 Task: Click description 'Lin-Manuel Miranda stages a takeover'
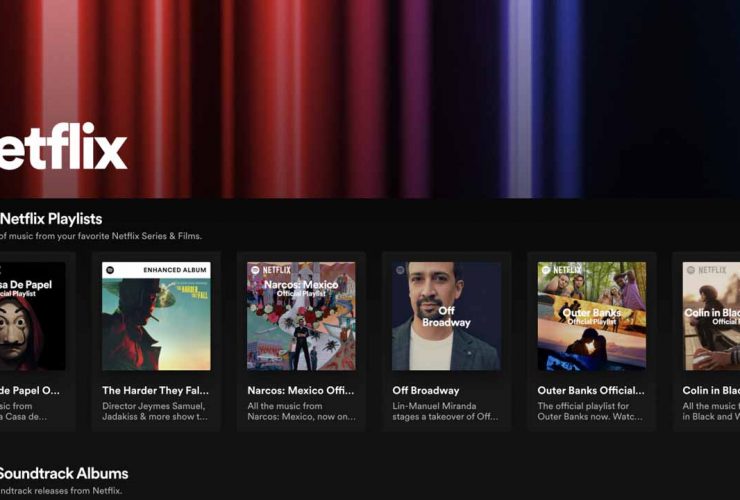[x=445, y=411]
